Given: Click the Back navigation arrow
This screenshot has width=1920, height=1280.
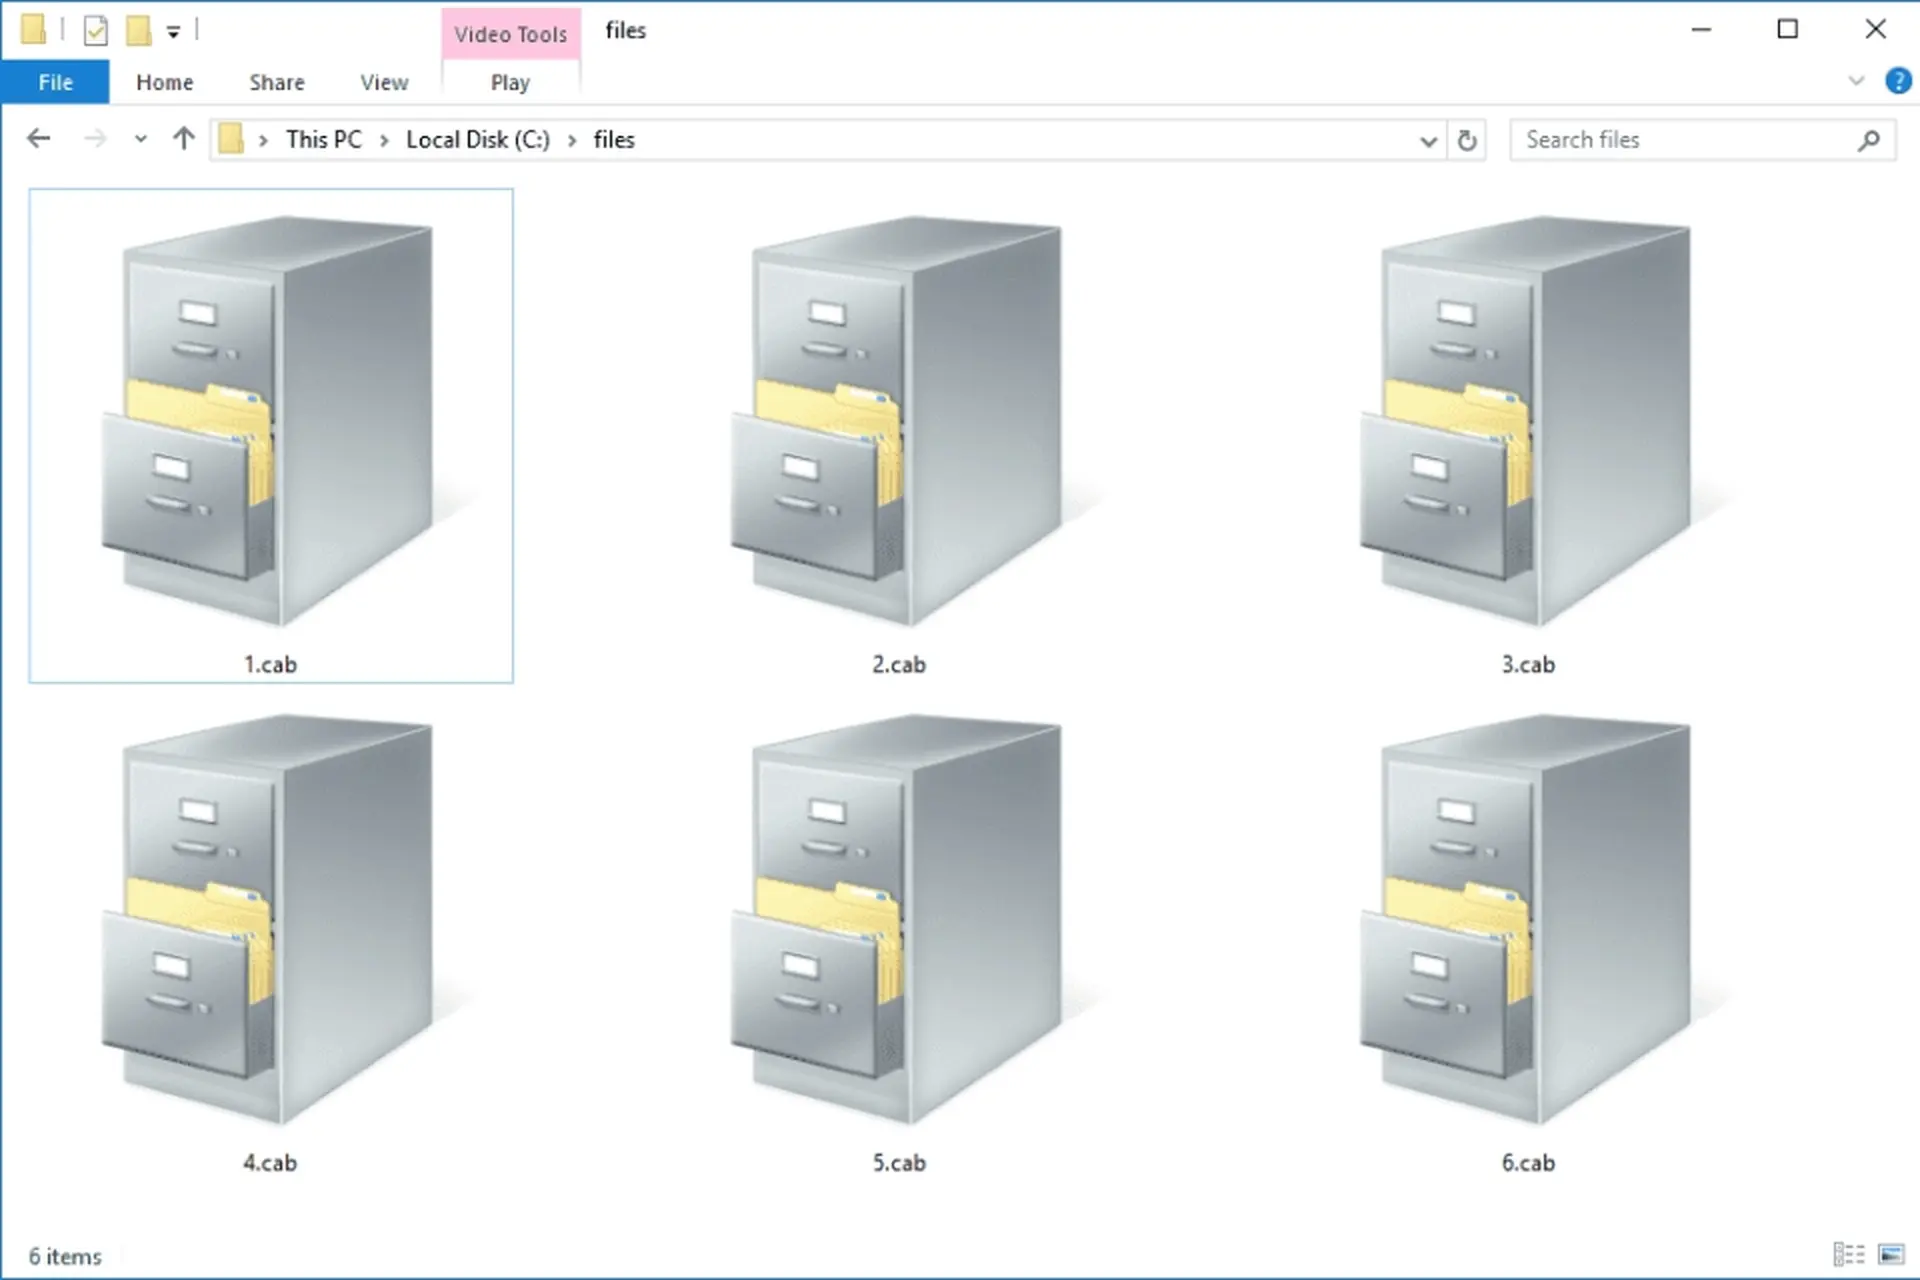Looking at the screenshot, I should tap(38, 139).
